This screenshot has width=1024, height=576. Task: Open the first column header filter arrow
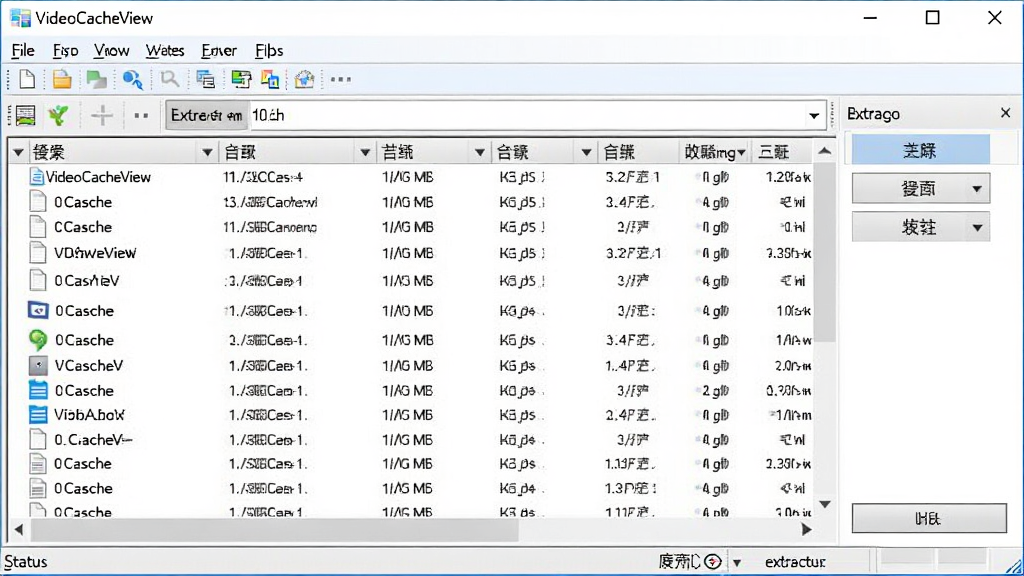(207, 153)
